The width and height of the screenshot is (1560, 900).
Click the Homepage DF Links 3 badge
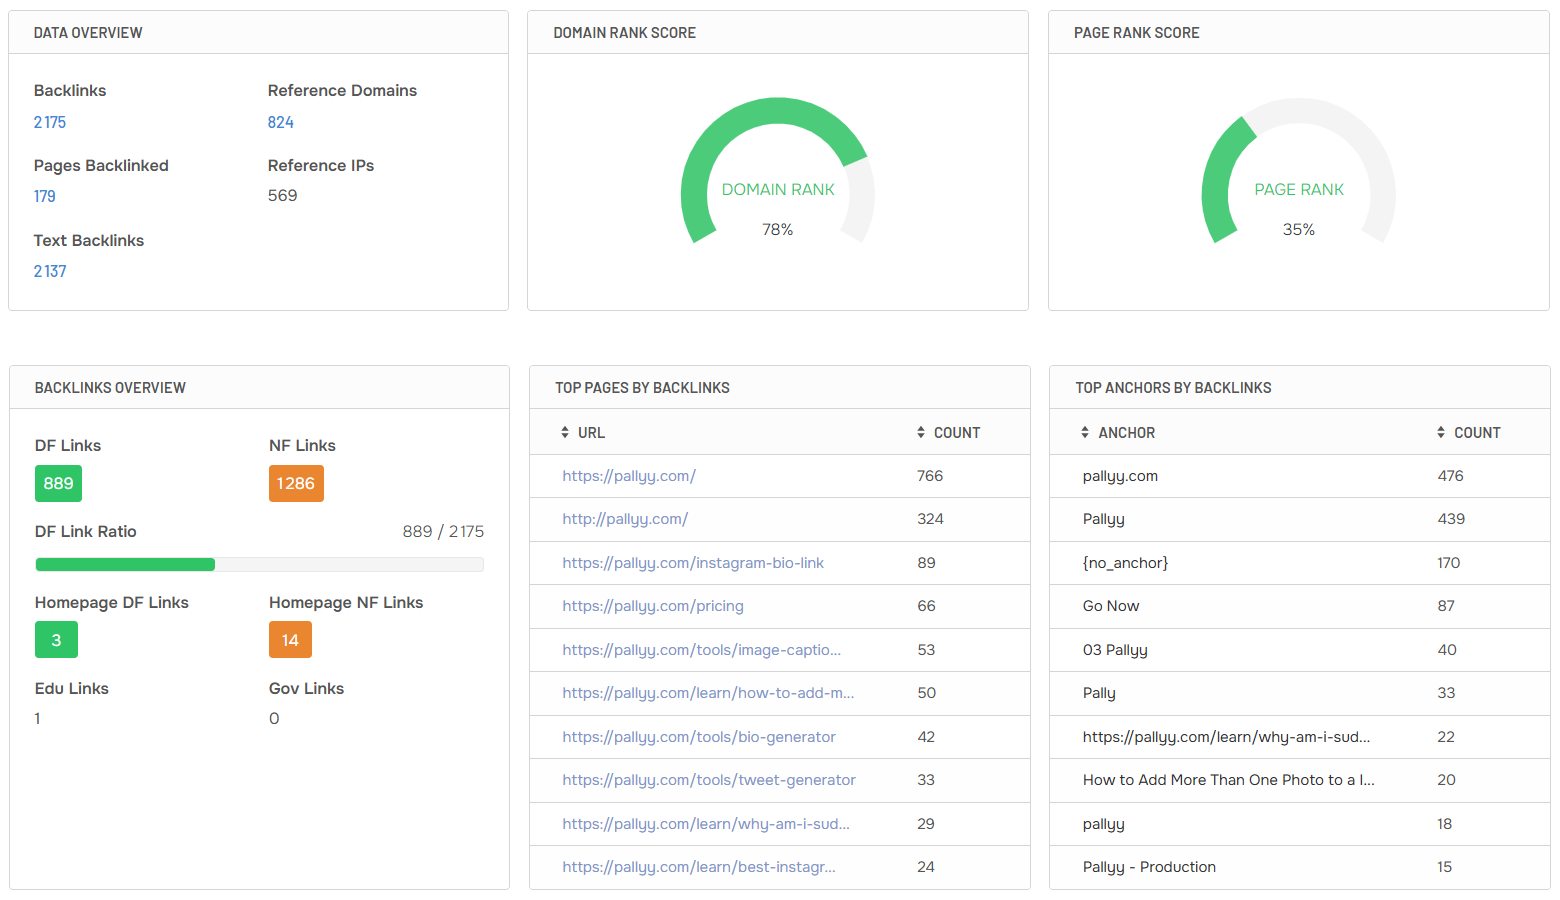pyautogui.click(x=56, y=640)
